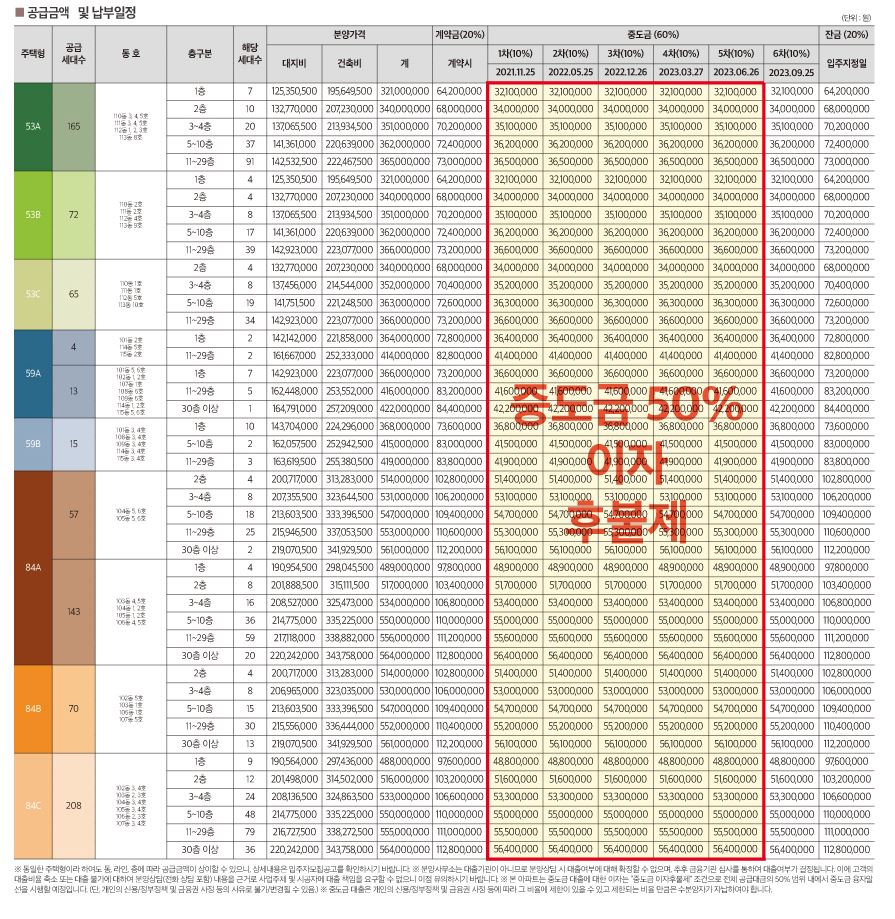
Task: Click the 53A housing type cell
Action: click(x=33, y=127)
